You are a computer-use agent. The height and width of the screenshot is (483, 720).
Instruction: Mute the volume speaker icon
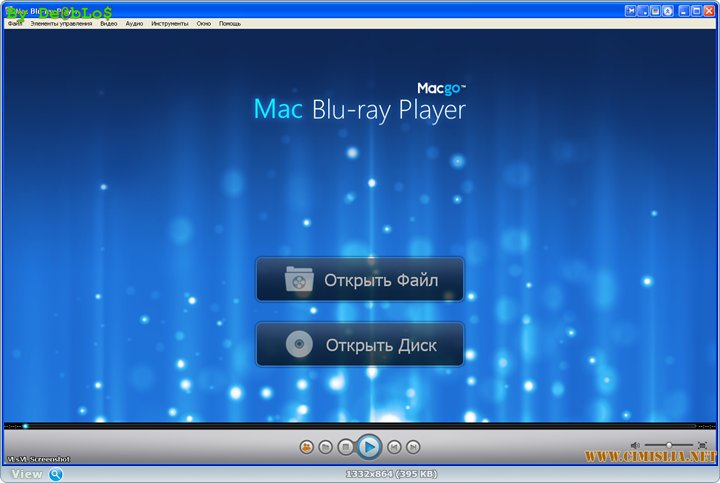click(635, 445)
